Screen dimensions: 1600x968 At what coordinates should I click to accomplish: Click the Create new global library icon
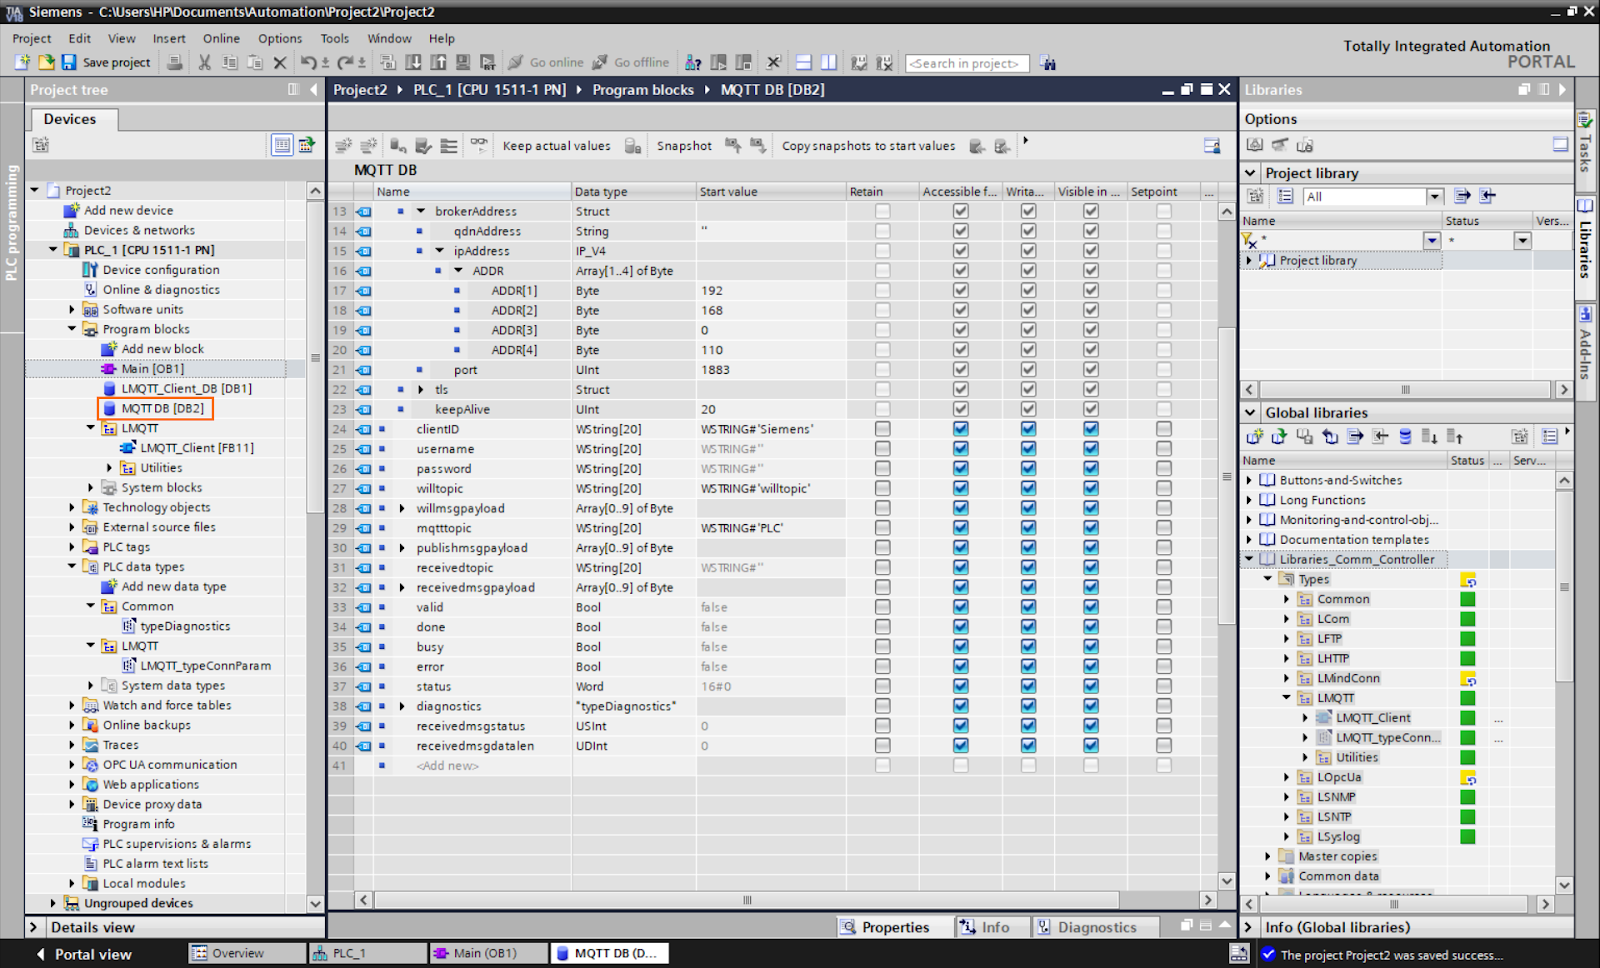pyautogui.click(x=1253, y=436)
